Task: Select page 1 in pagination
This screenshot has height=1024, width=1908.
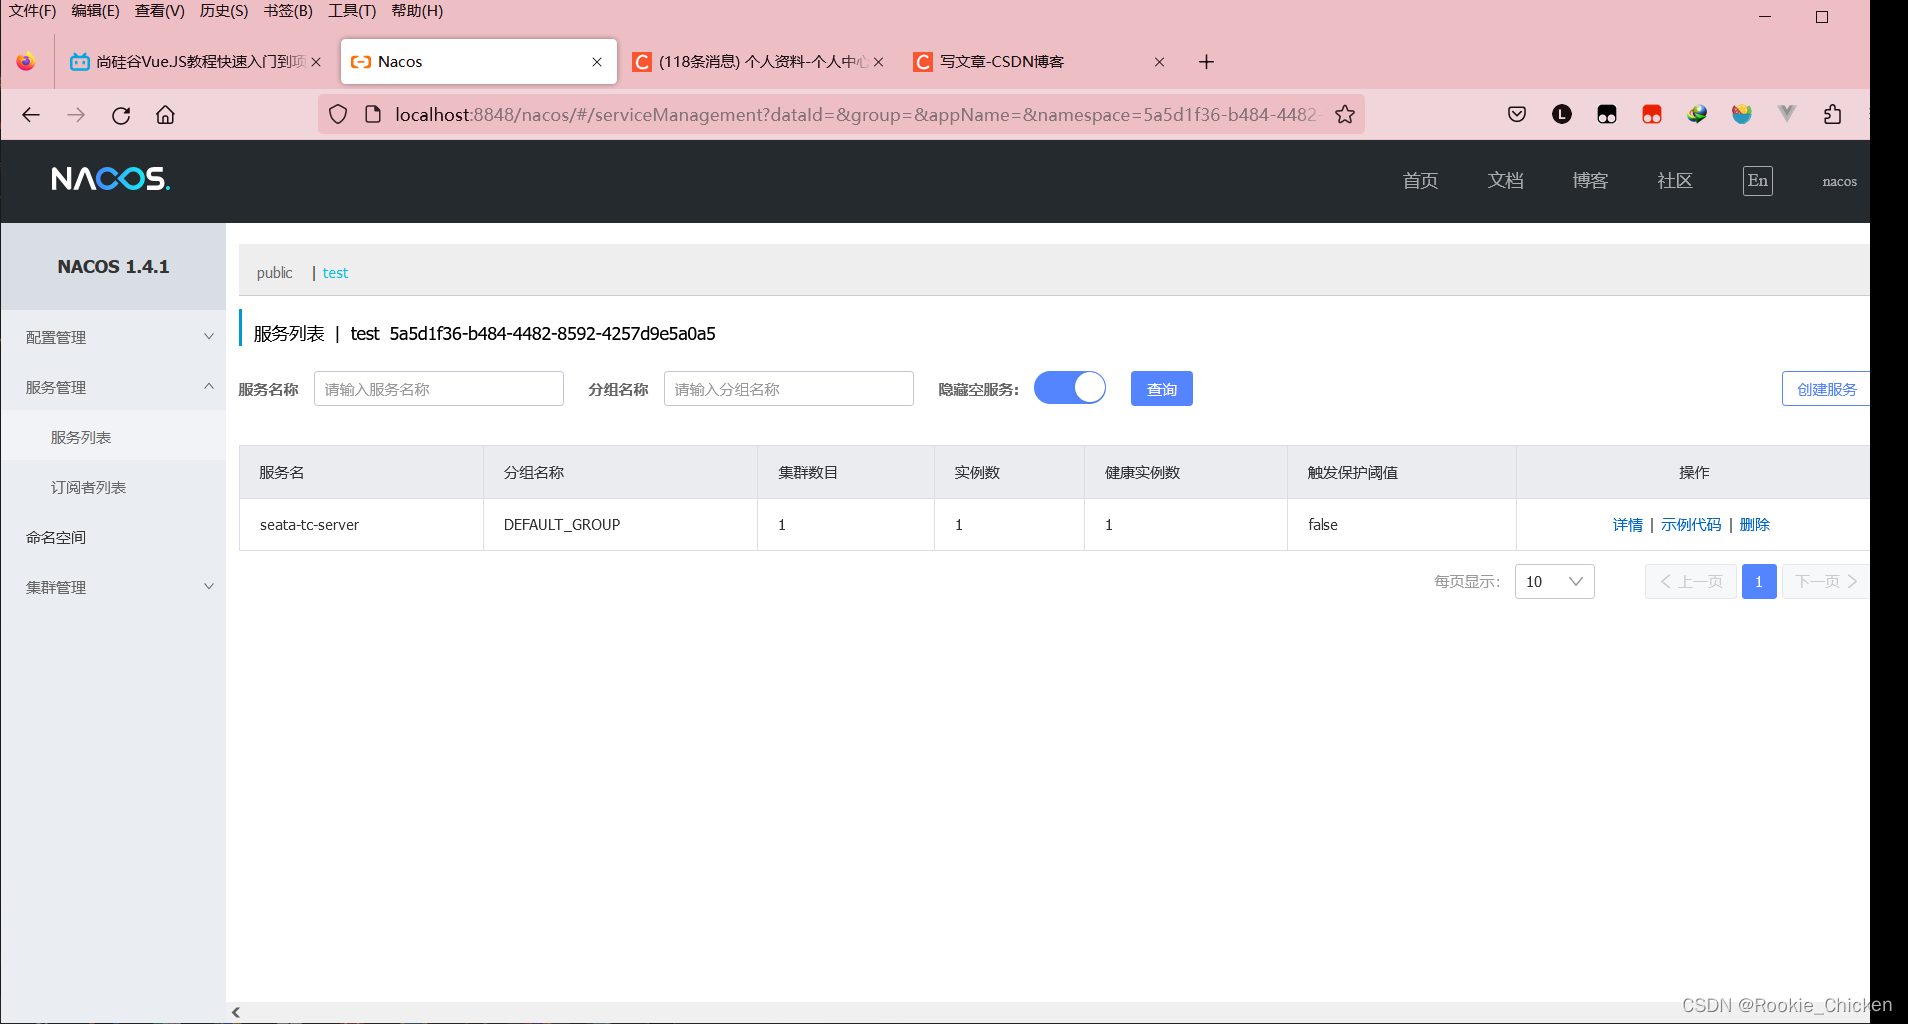Action: pyautogui.click(x=1759, y=582)
